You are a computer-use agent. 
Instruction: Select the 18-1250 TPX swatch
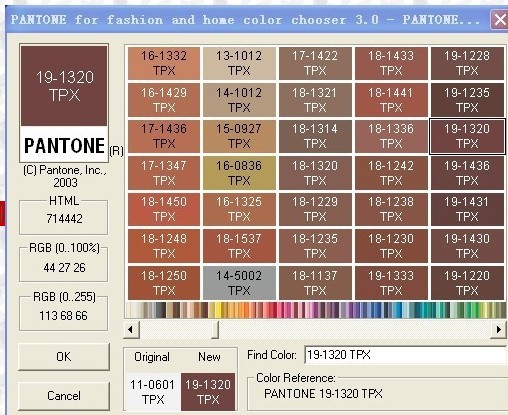[164, 283]
